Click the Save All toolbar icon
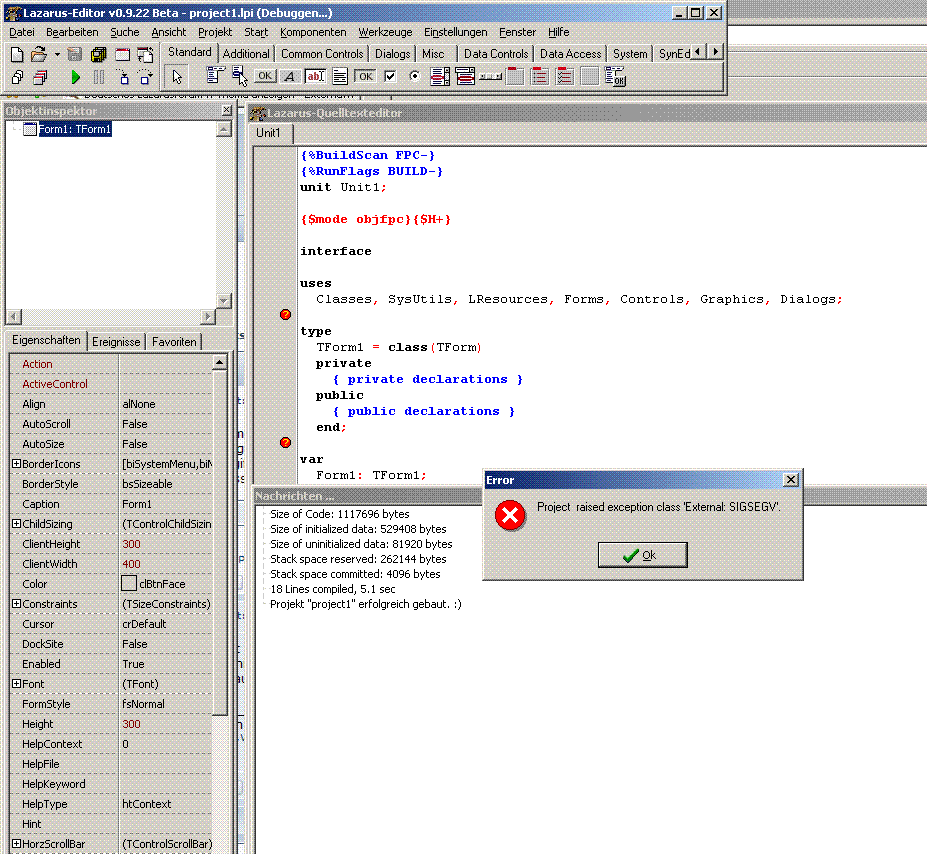The height and width of the screenshot is (854, 927). click(x=98, y=54)
